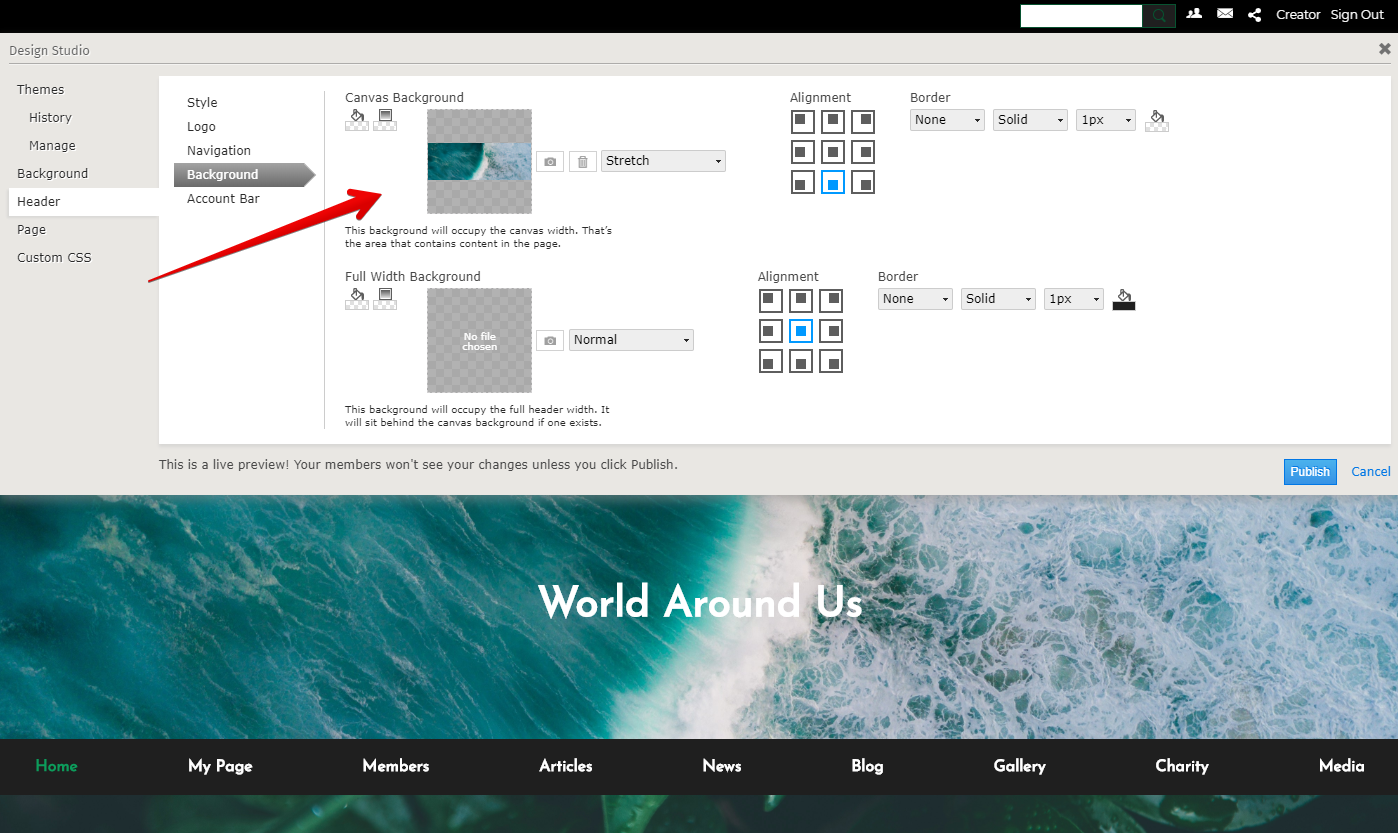Open Canvas Background gradient picker
1398x833 pixels.
[385, 120]
